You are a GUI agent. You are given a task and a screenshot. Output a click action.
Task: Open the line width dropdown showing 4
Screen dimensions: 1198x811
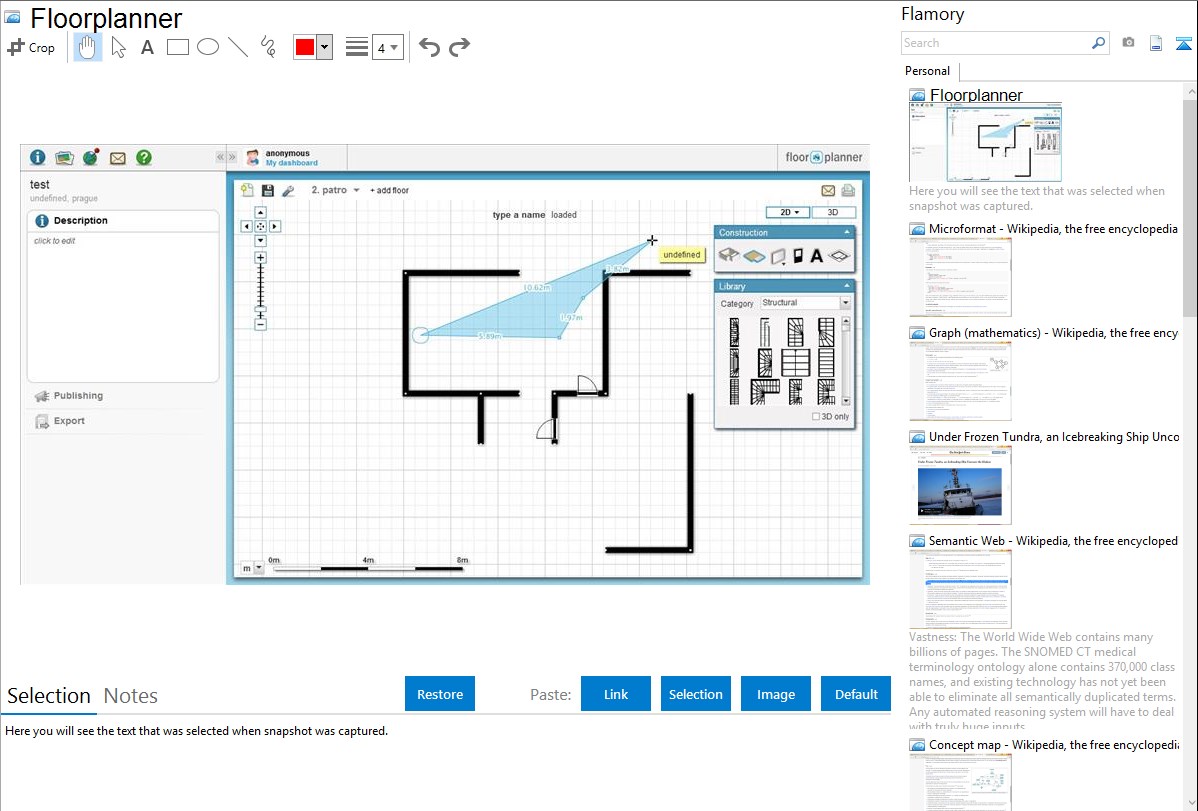point(388,48)
